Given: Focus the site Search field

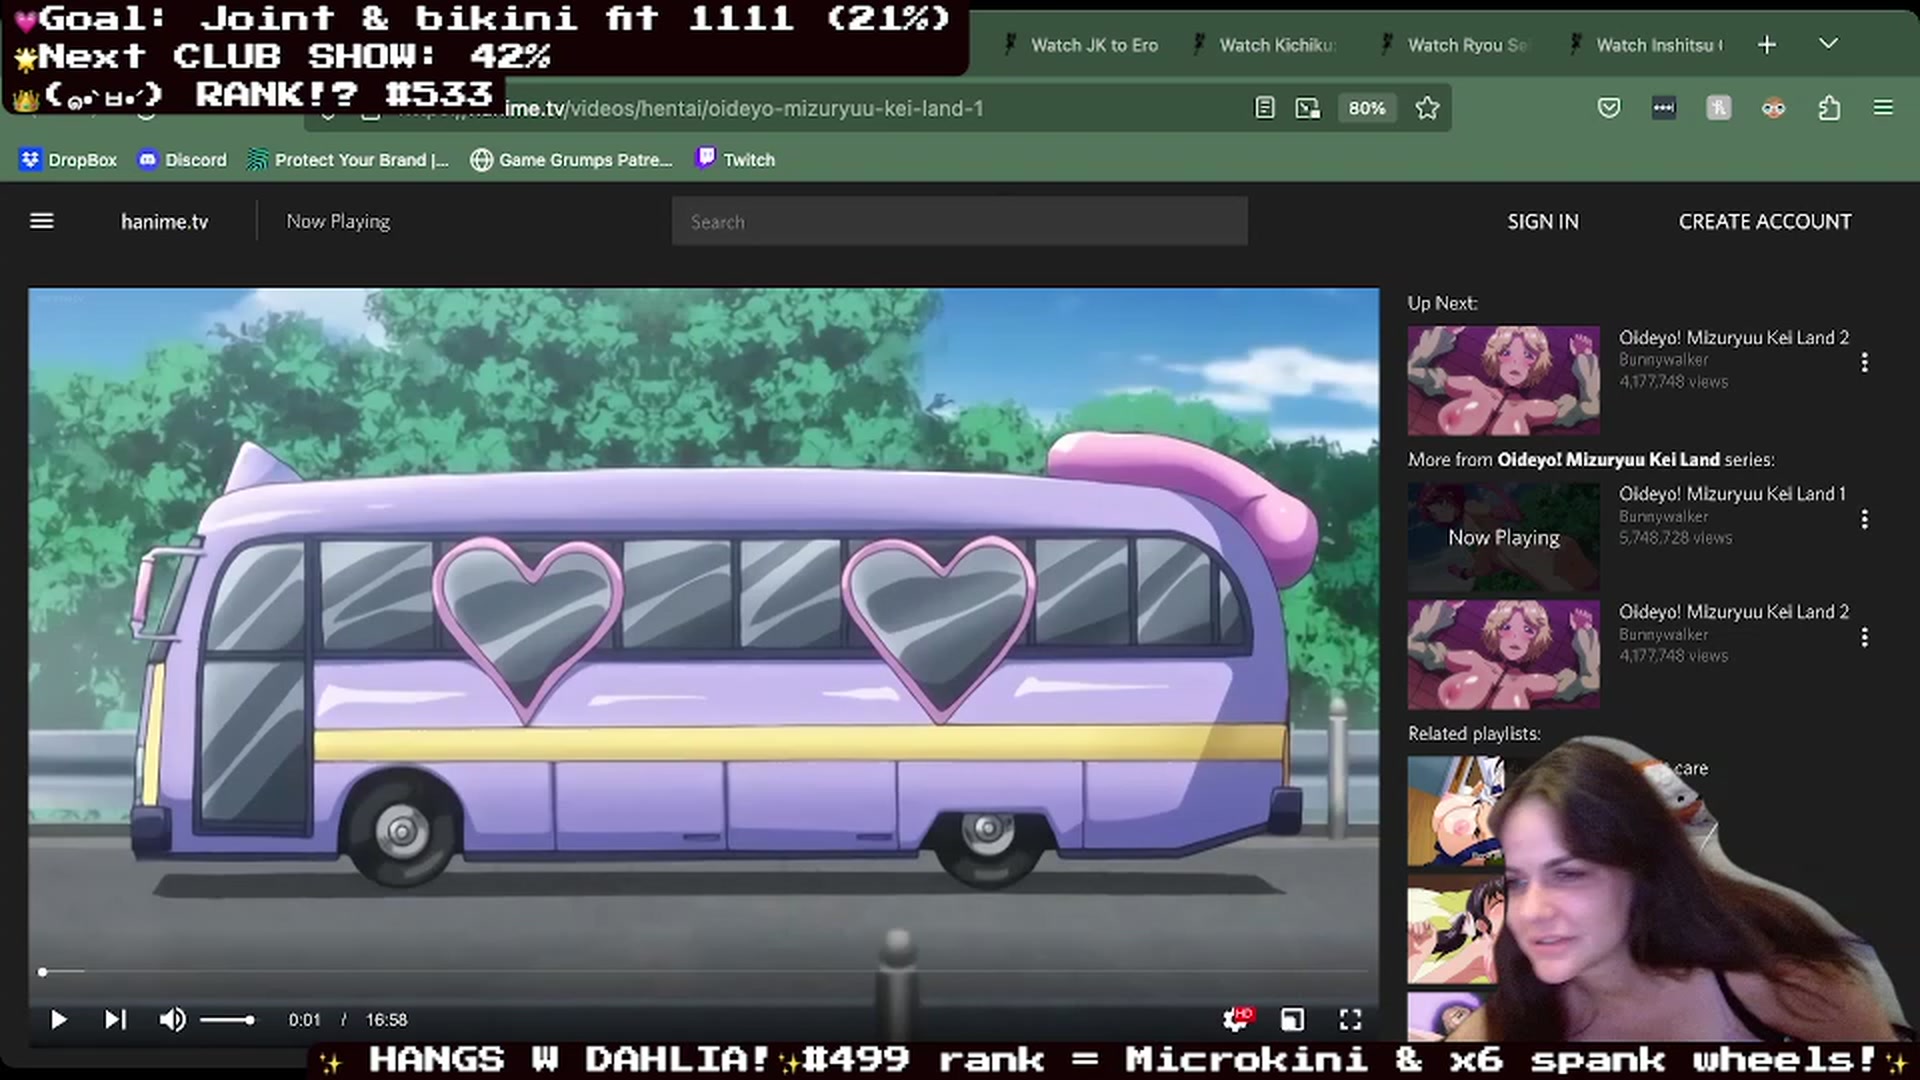Looking at the screenshot, I should point(960,222).
